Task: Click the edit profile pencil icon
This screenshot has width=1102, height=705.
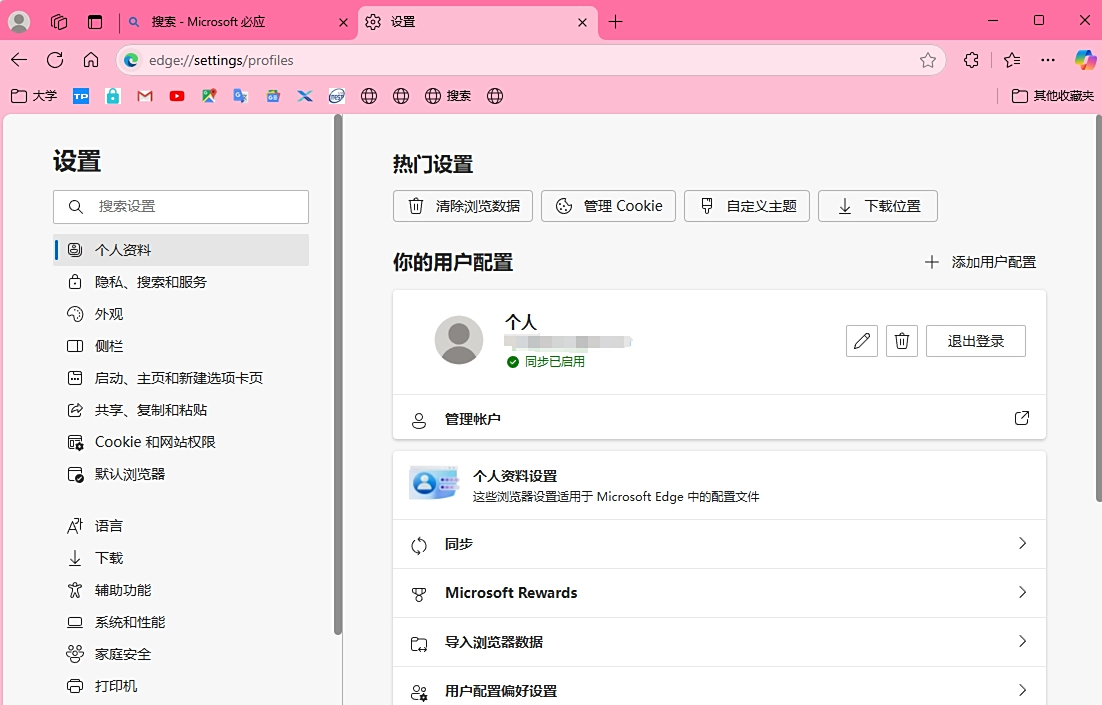Action: tap(861, 341)
